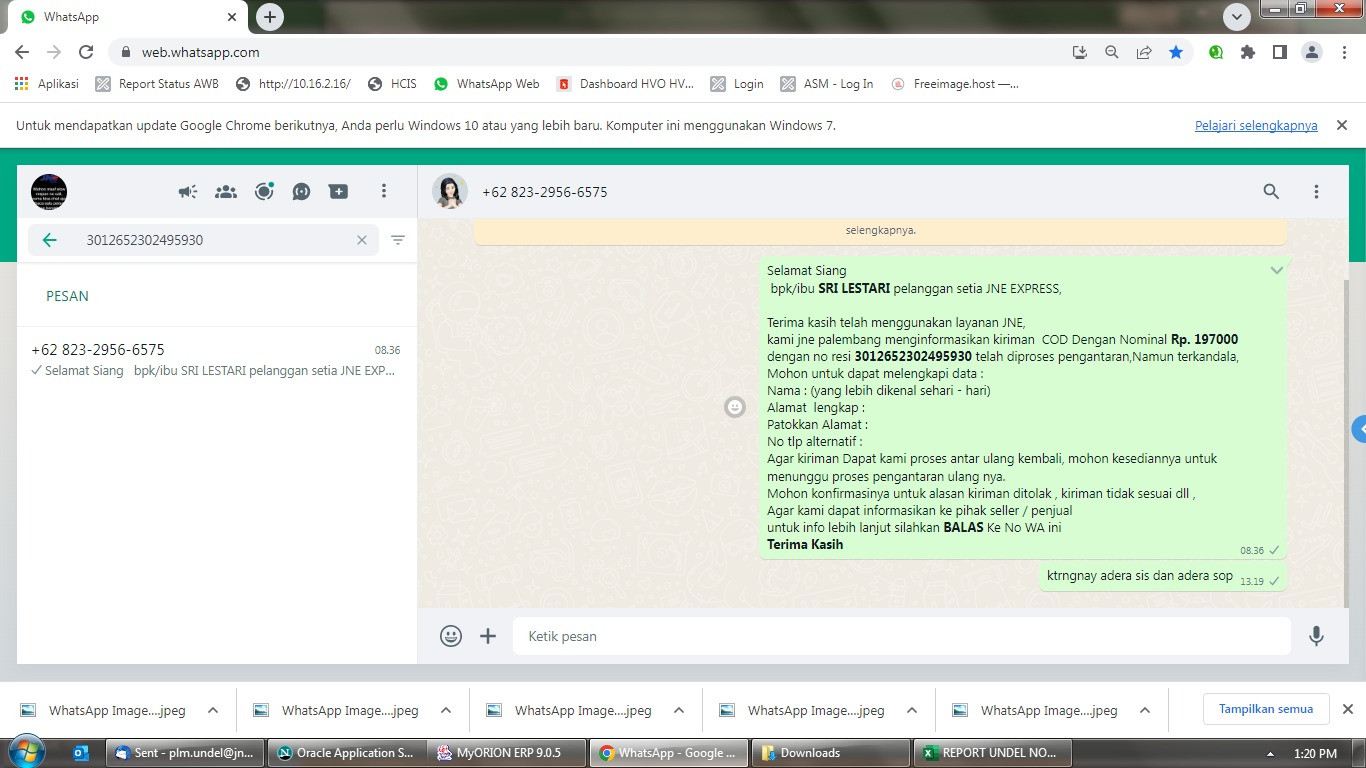The height and width of the screenshot is (768, 1366).
Task: Dismiss the Chrome update notification bar
Action: click(x=1342, y=125)
